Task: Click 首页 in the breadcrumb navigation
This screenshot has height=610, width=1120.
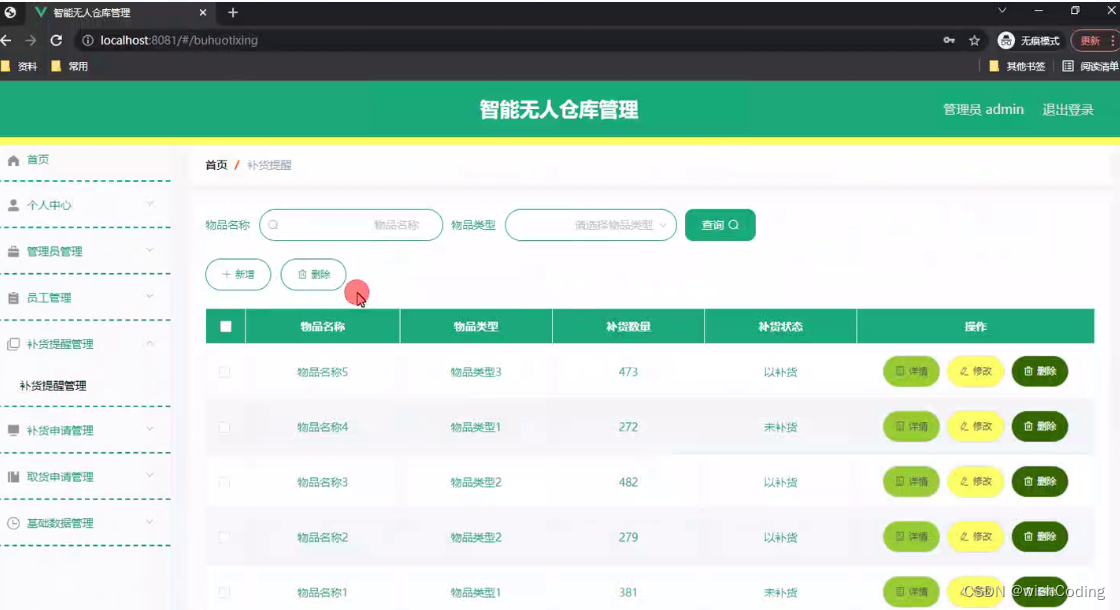Action: point(216,164)
